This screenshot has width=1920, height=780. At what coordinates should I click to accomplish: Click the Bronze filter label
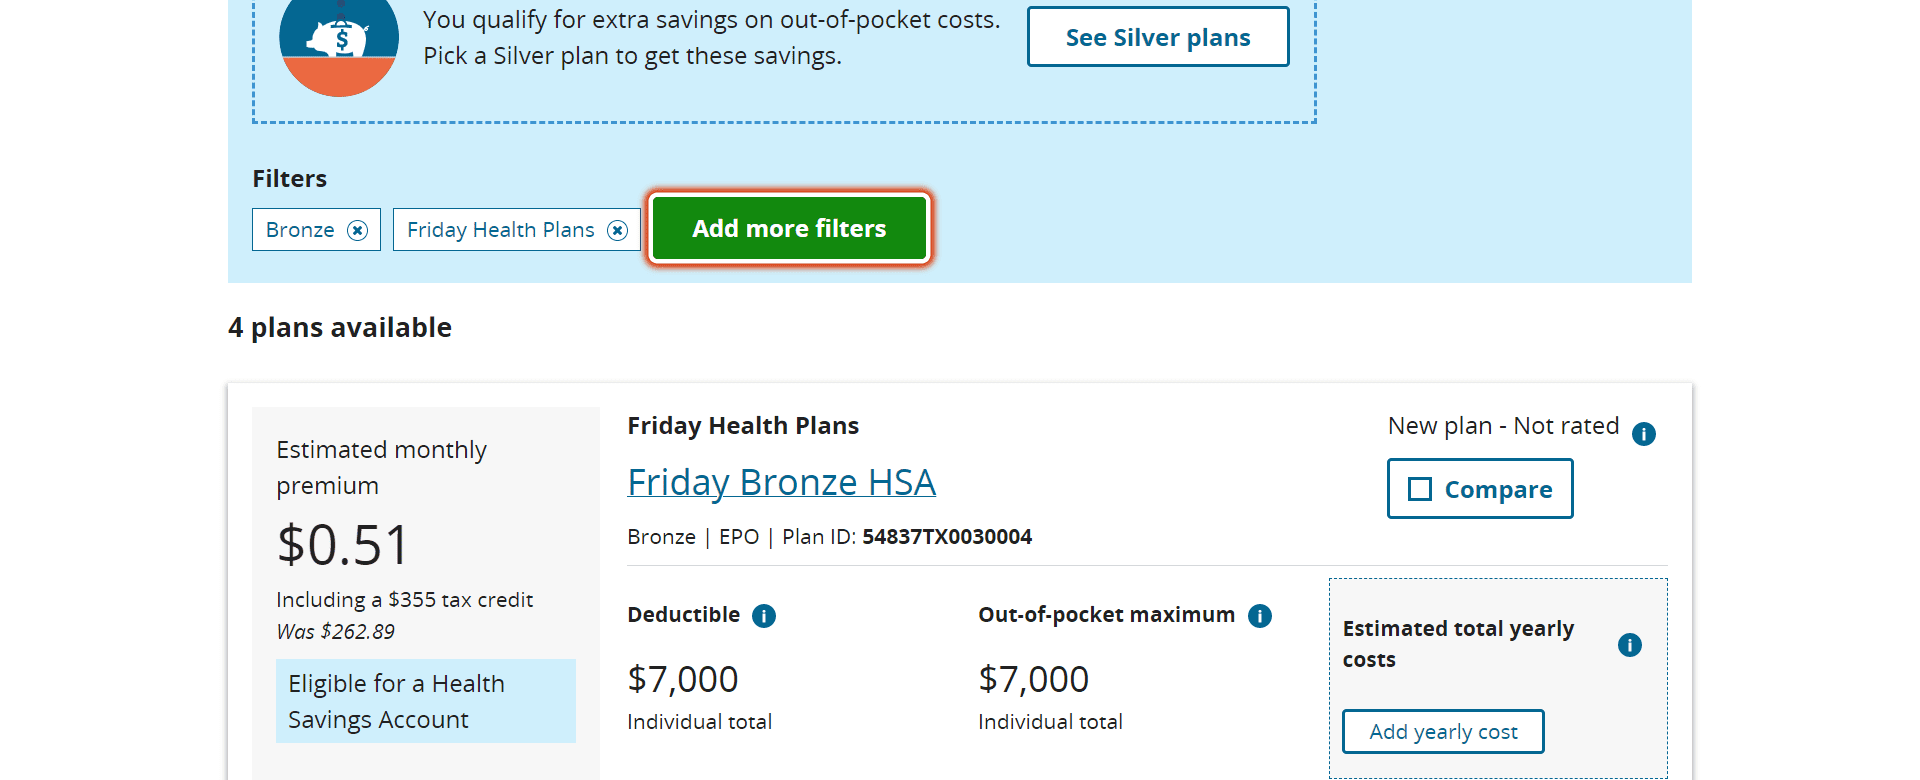(x=300, y=230)
